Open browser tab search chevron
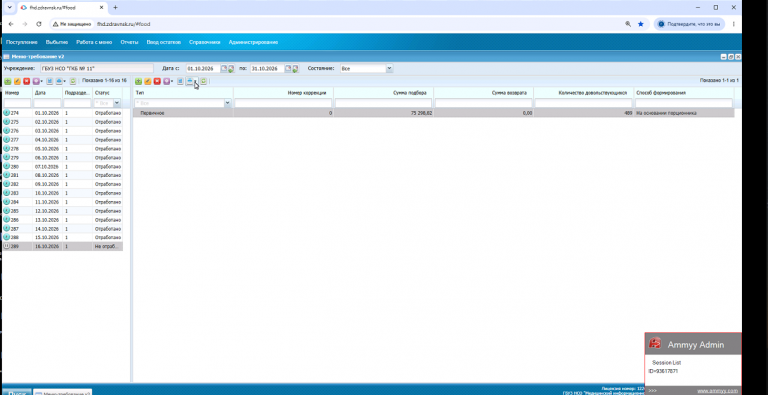This screenshot has width=768, height=395. point(9,7)
